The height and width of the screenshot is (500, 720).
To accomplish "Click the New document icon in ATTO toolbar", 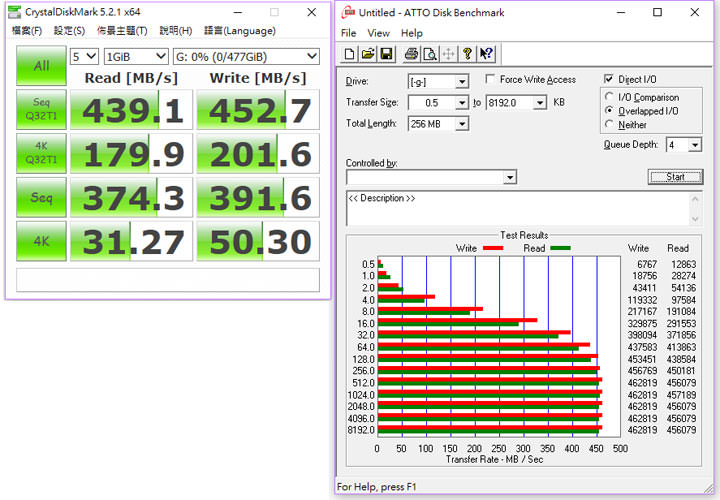I will (349, 54).
